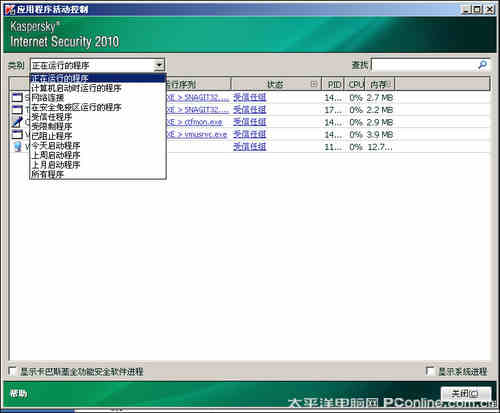Click the Kaspersky icon in the title bar
The image size is (500, 413).
click(9, 9)
